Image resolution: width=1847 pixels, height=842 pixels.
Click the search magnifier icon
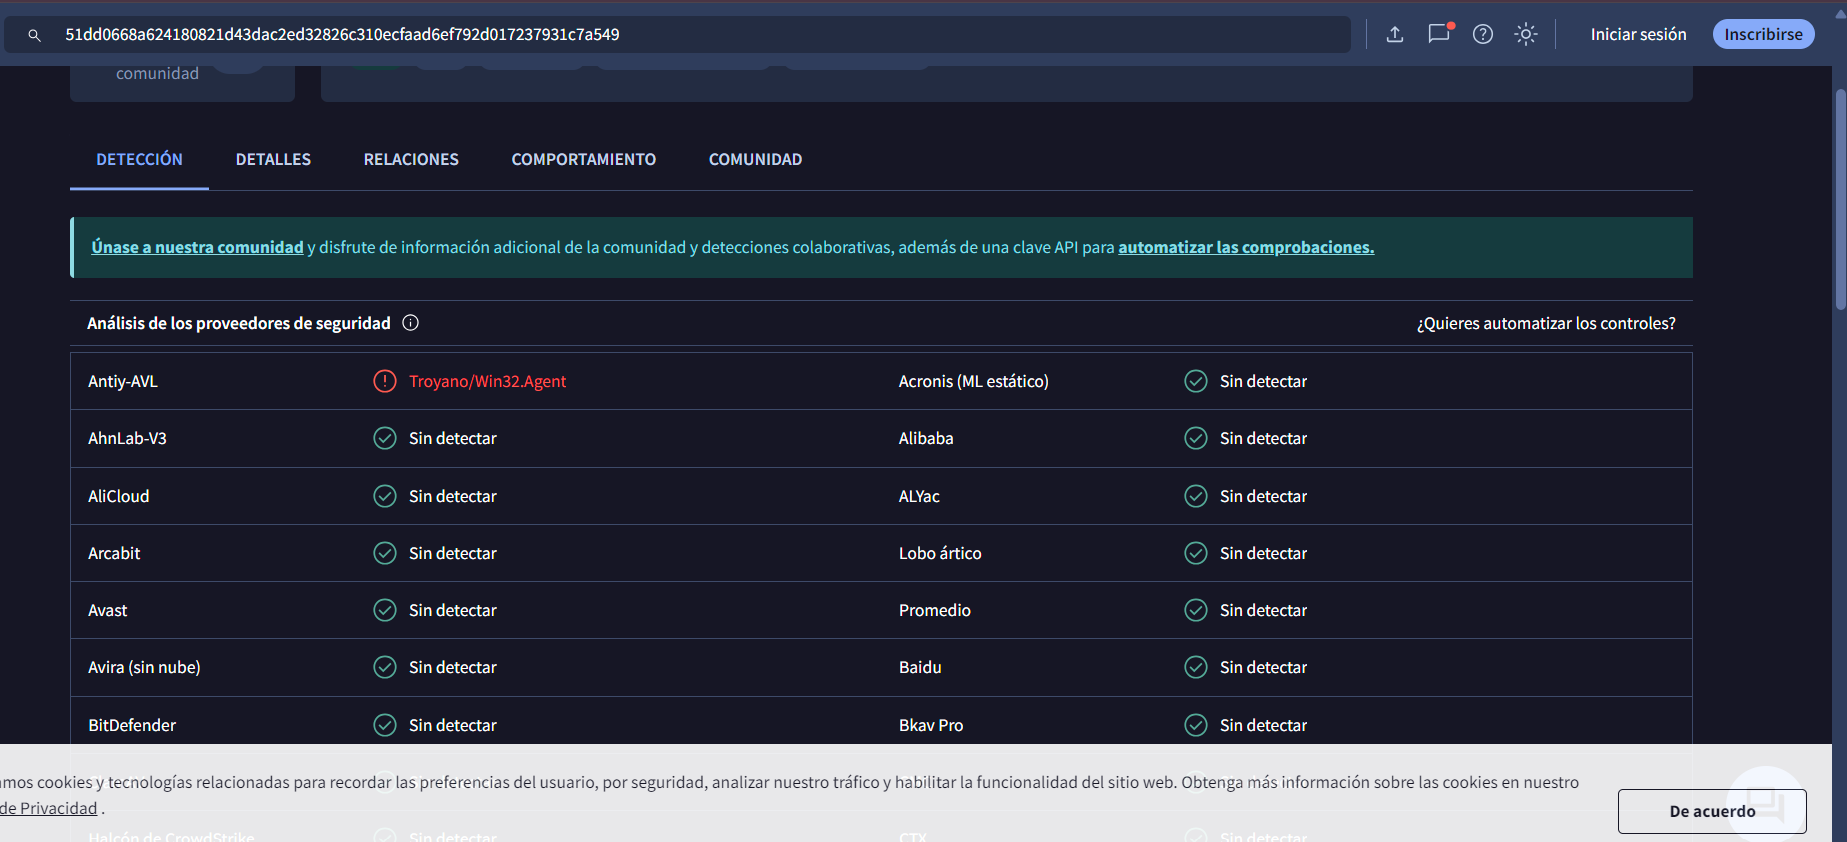coord(34,35)
